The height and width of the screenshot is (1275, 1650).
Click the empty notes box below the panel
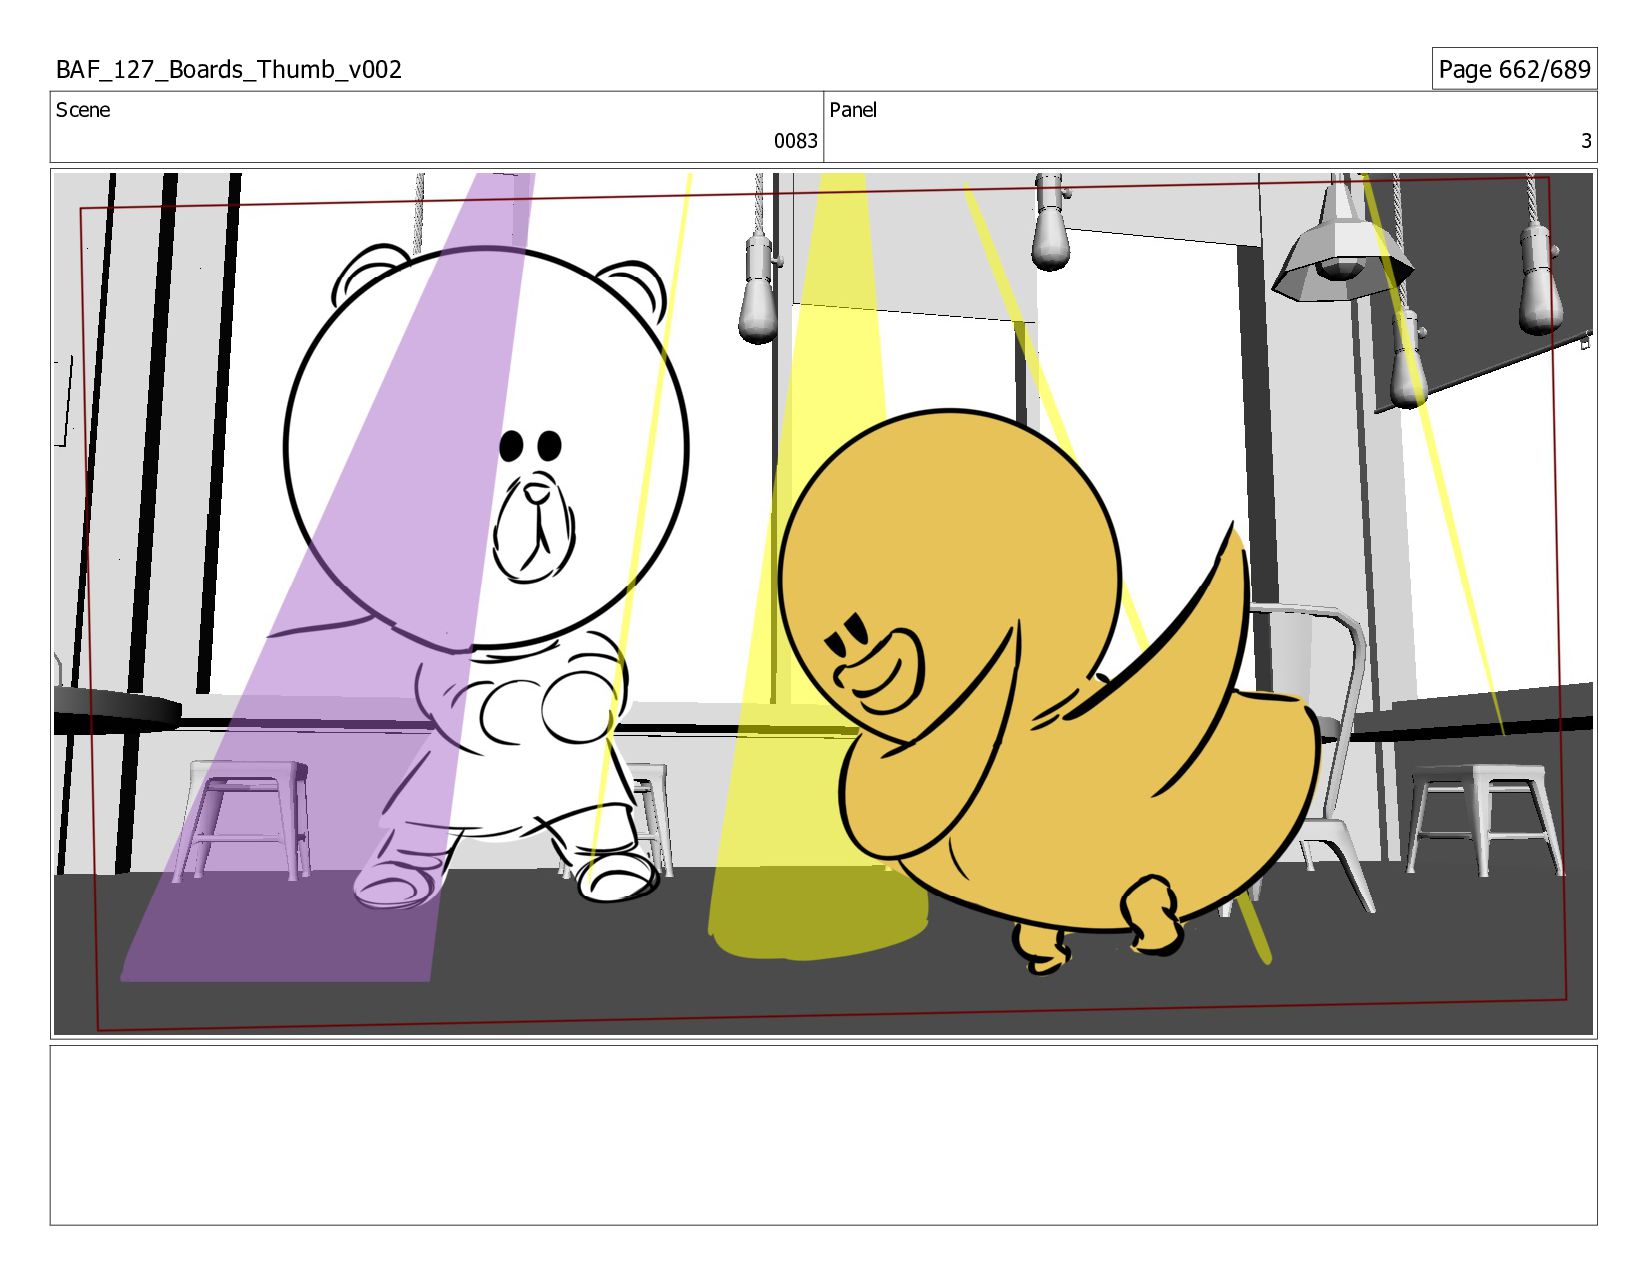pos(823,1135)
